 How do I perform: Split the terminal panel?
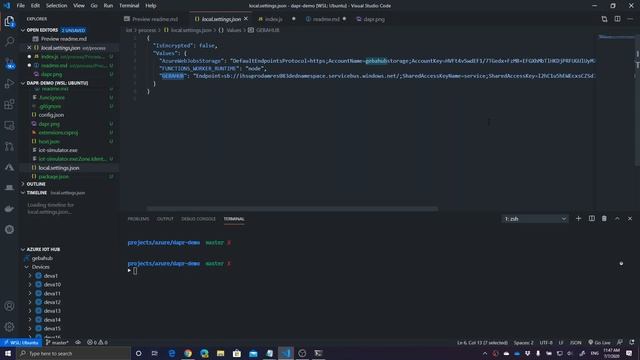click(591, 219)
